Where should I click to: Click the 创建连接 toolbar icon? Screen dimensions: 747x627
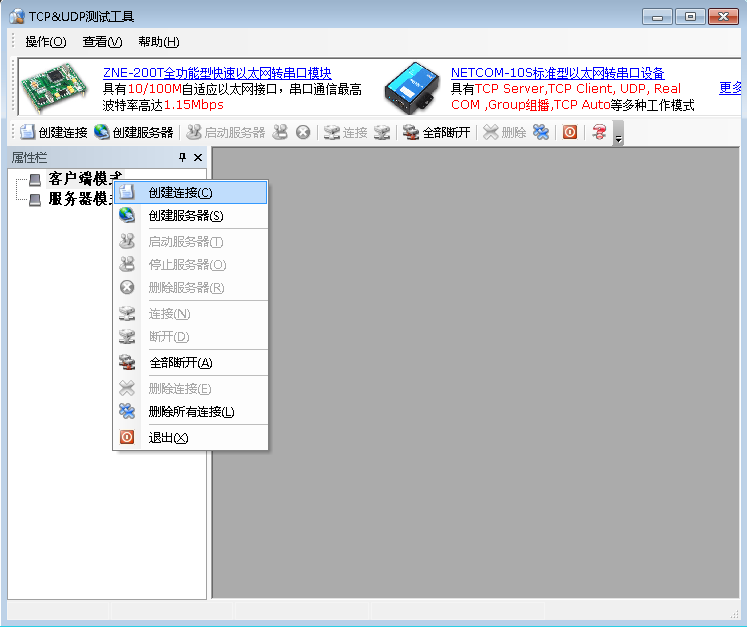click(x=27, y=132)
